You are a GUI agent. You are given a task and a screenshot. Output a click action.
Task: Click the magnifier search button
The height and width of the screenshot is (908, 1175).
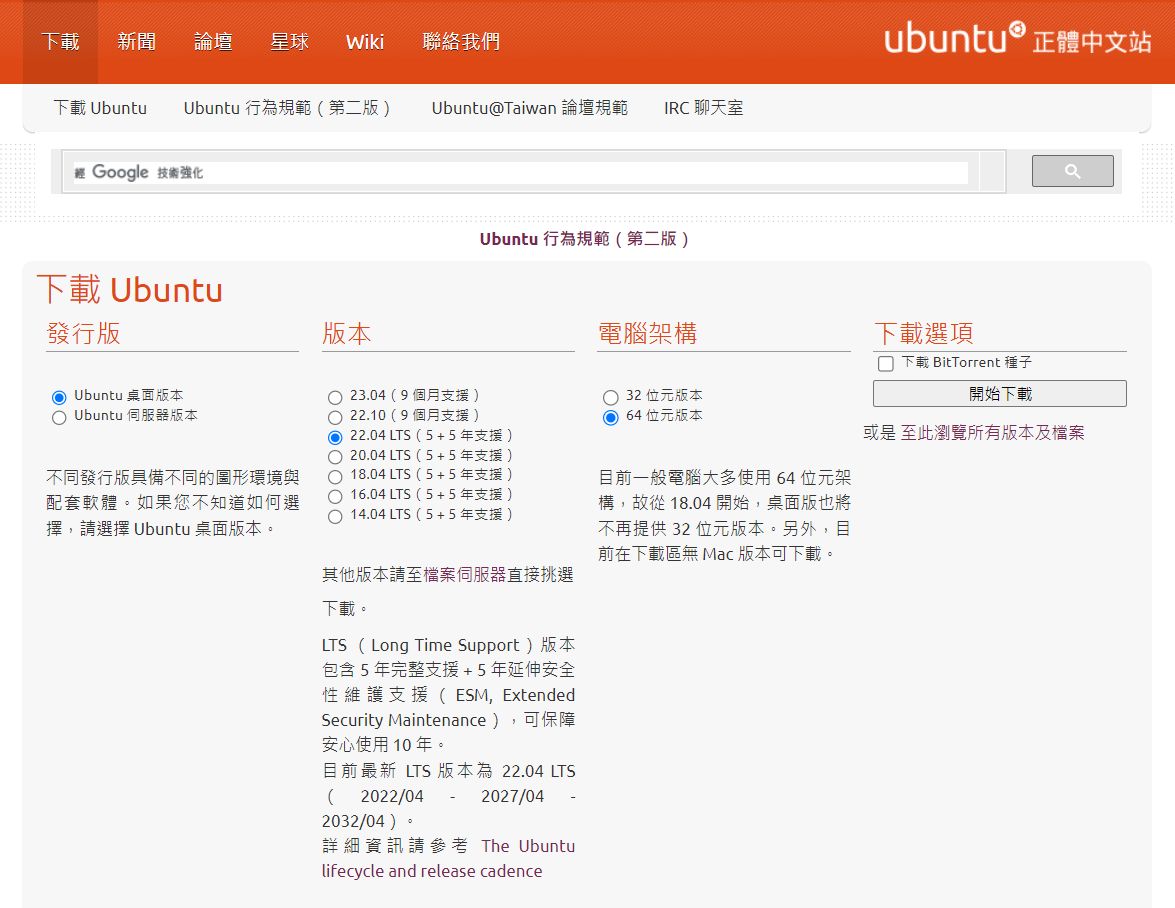click(1072, 171)
